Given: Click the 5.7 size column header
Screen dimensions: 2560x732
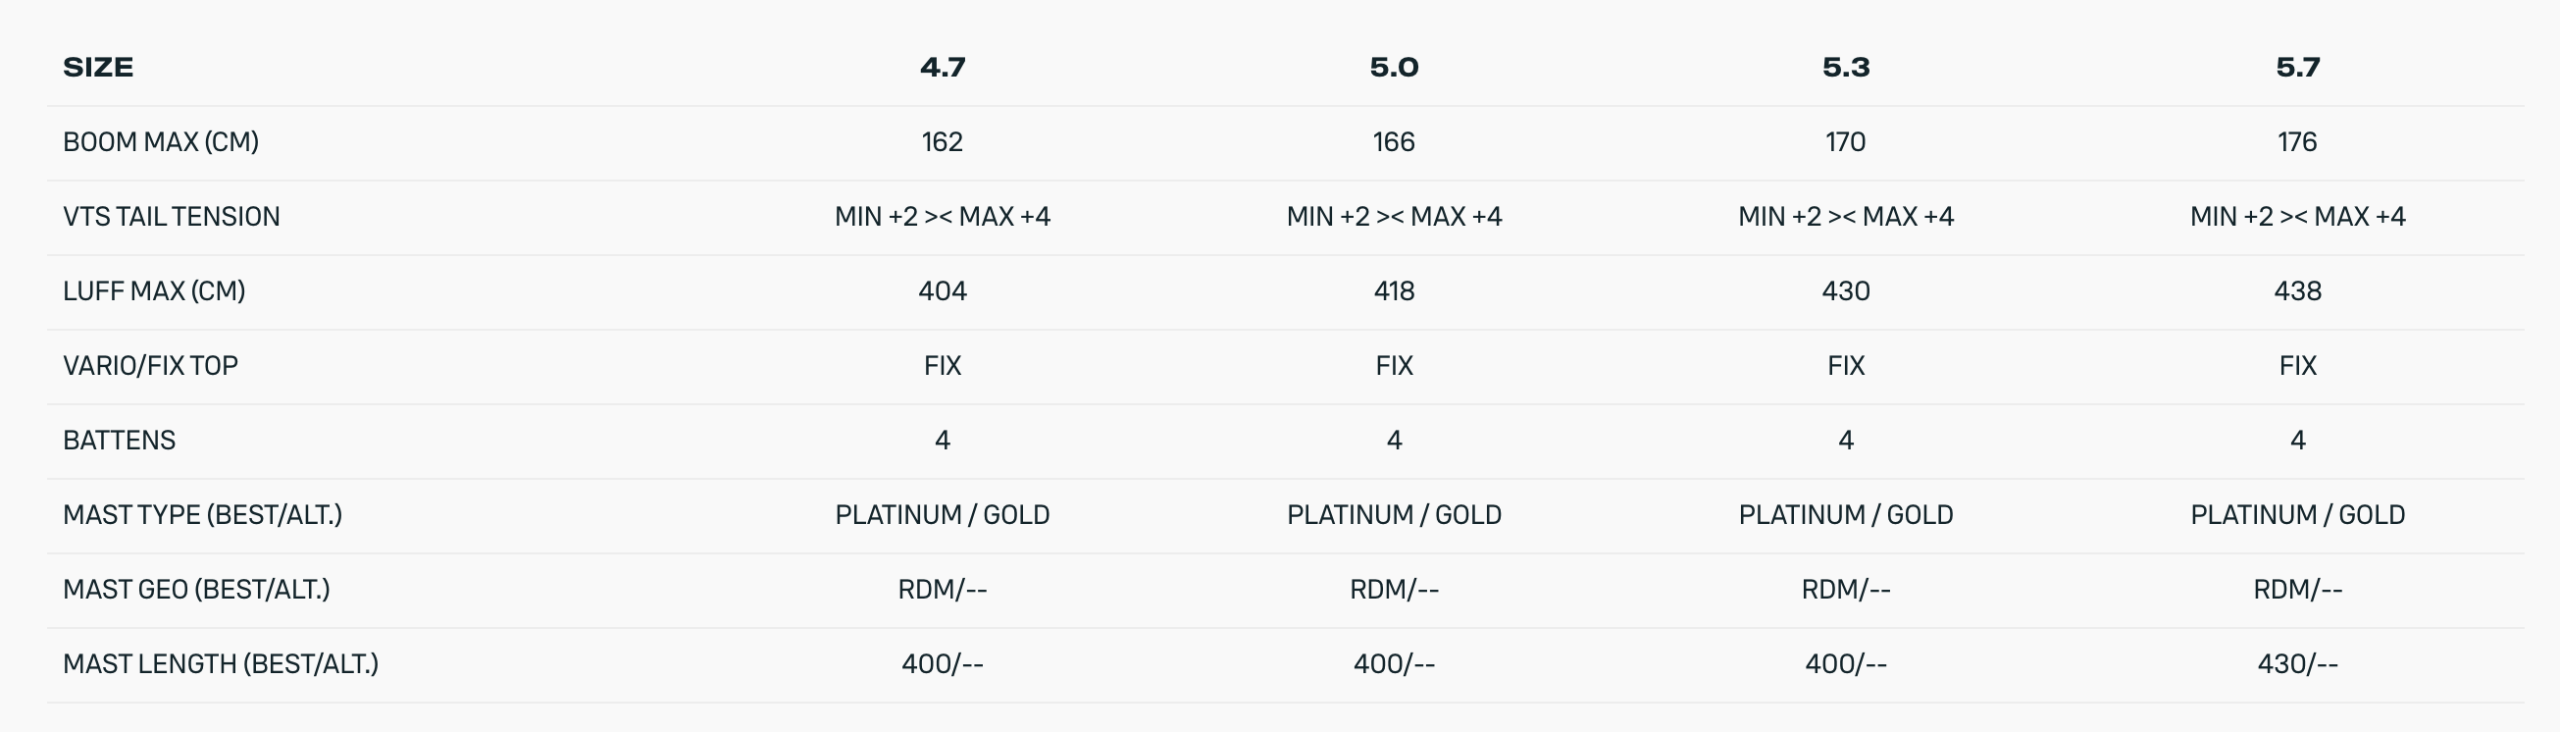Looking at the screenshot, I should pos(2297,67).
